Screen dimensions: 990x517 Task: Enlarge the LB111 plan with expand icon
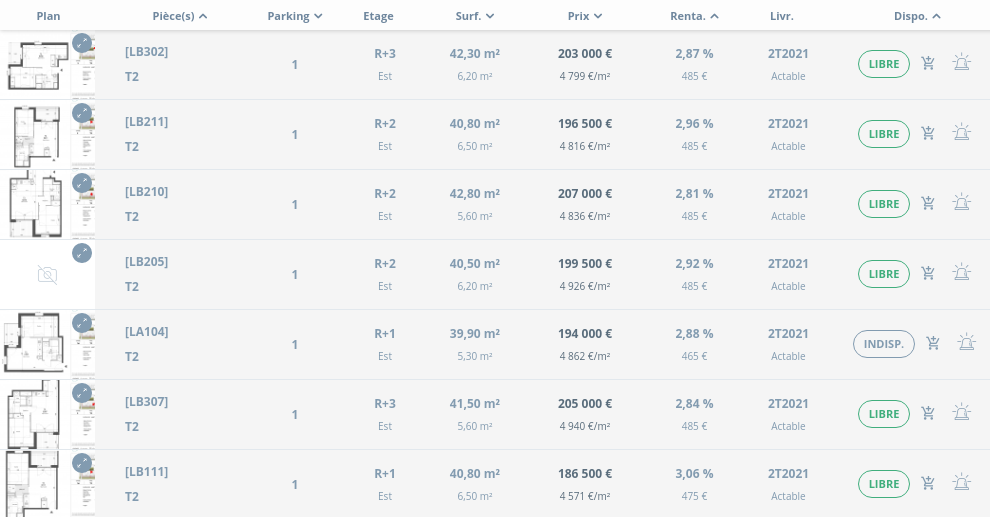[82, 463]
